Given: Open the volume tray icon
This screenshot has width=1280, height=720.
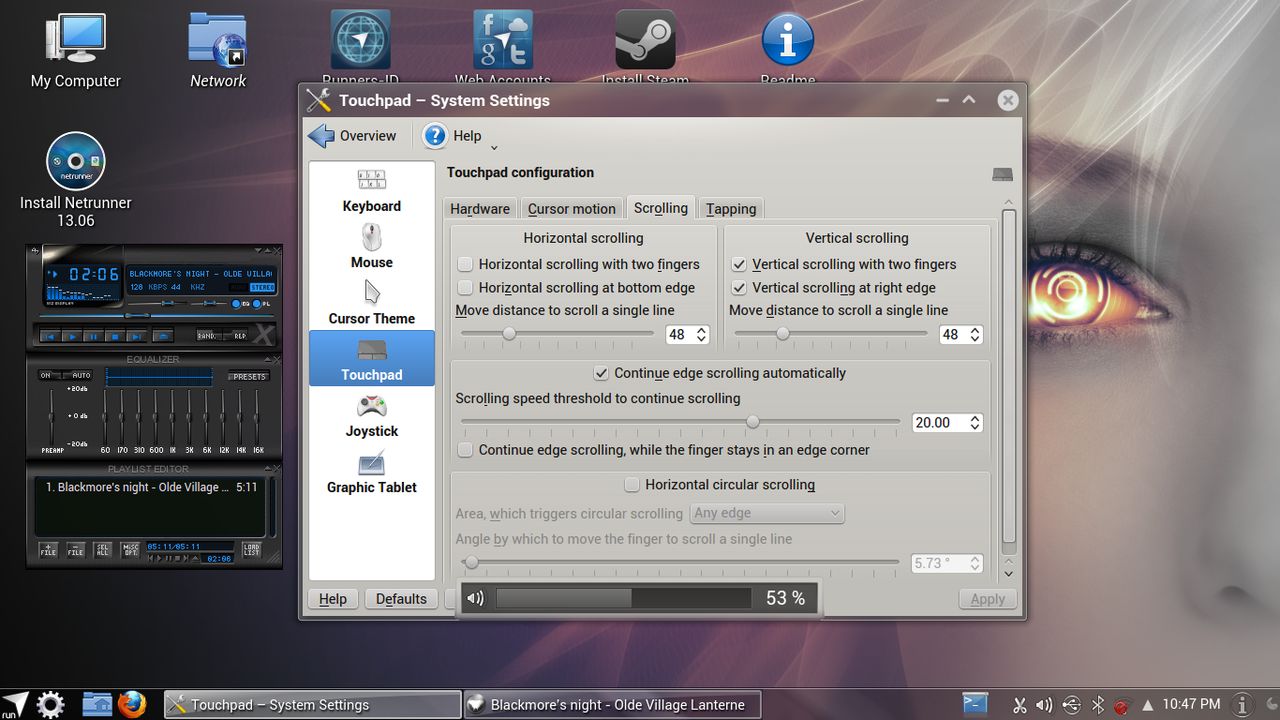Looking at the screenshot, I should point(1044,705).
